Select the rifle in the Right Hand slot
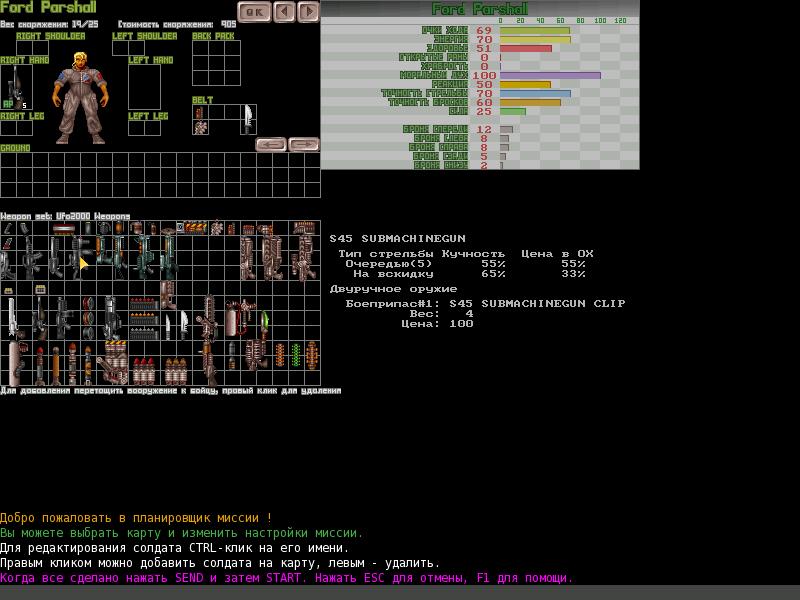800x600 pixels. click(13, 88)
